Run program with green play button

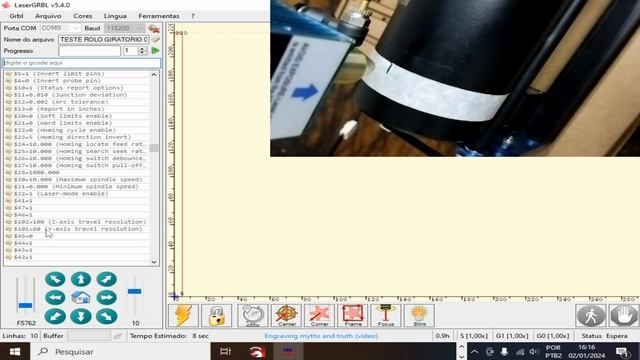coord(155,51)
